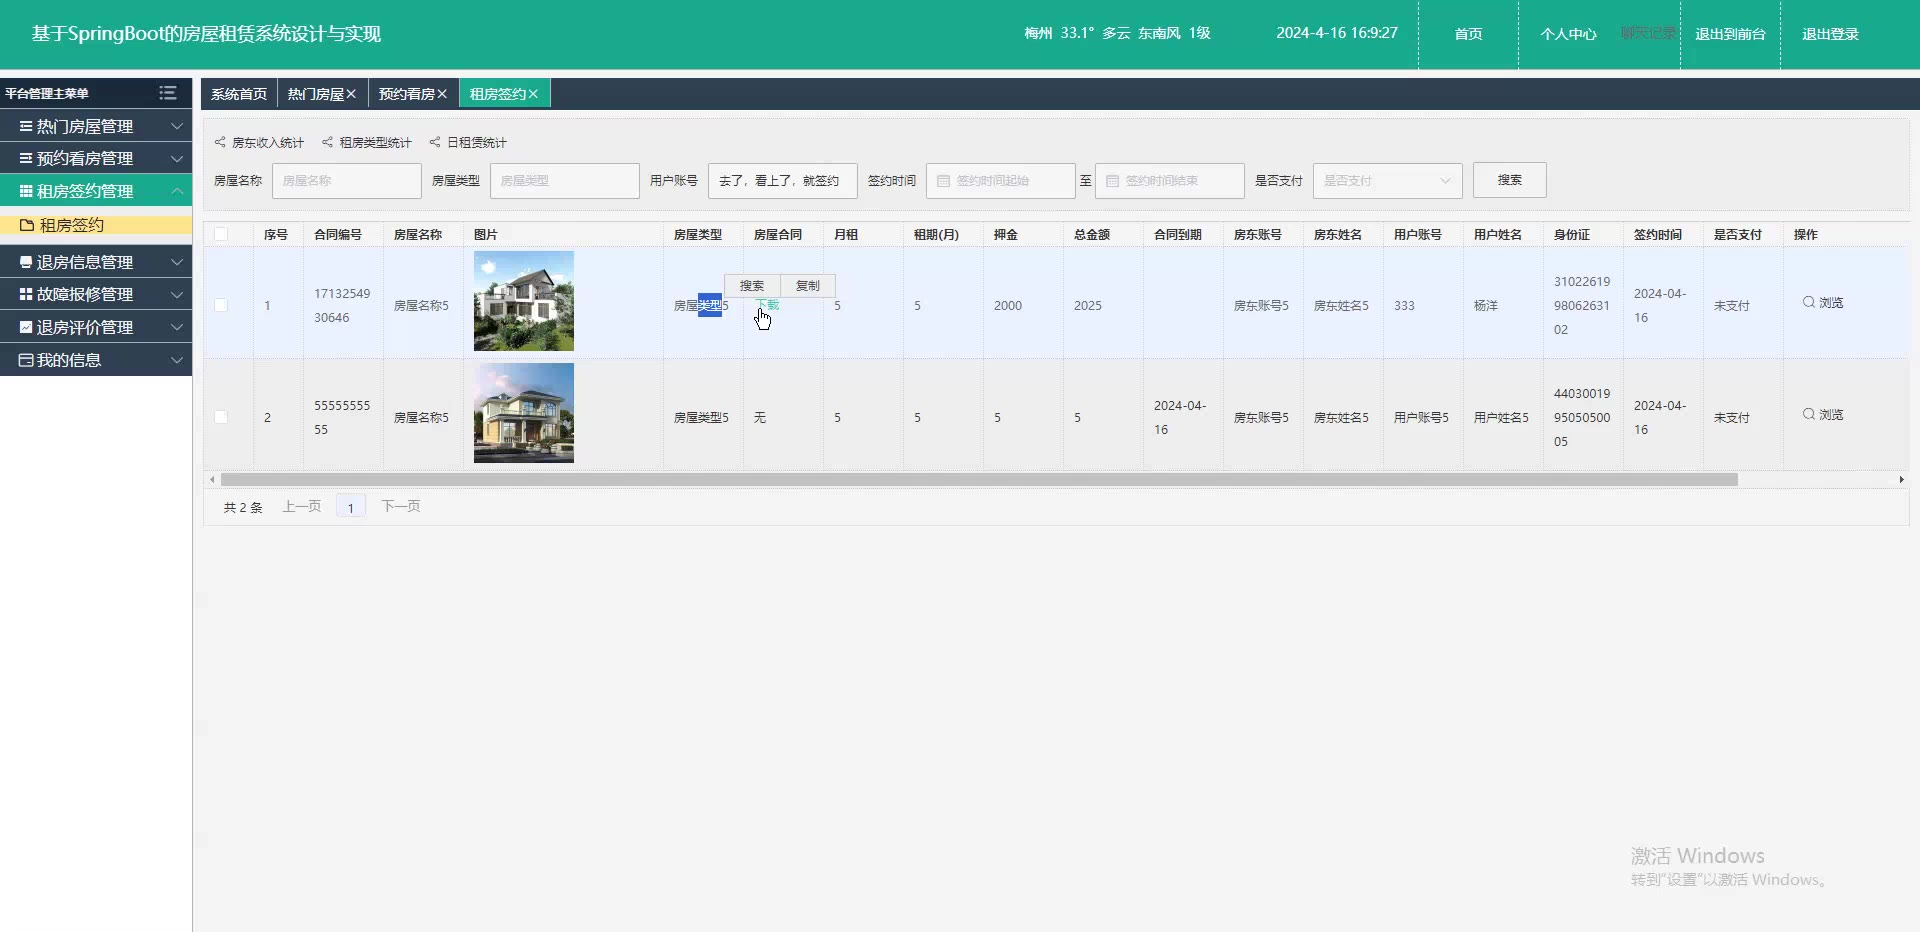1920x932 pixels.
Task: Click the 退房信息管理 menu icon
Action: [26, 262]
